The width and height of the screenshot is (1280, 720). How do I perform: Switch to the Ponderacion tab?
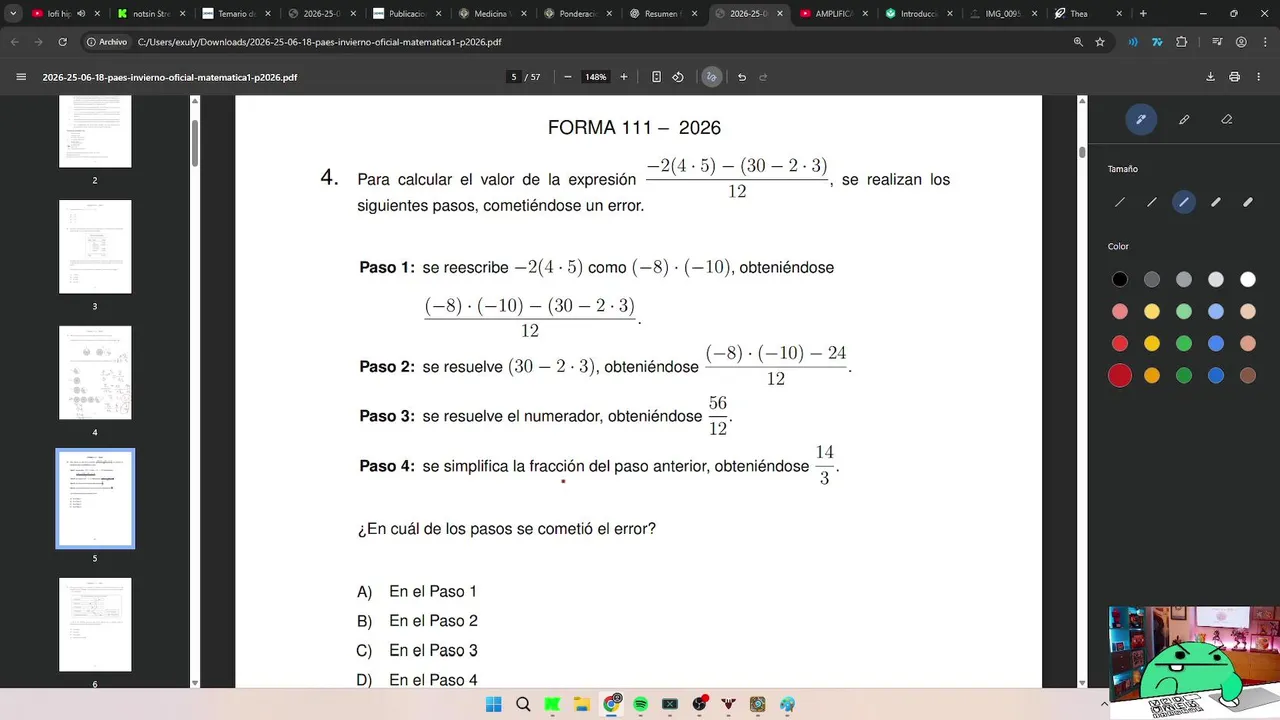pos(577,14)
